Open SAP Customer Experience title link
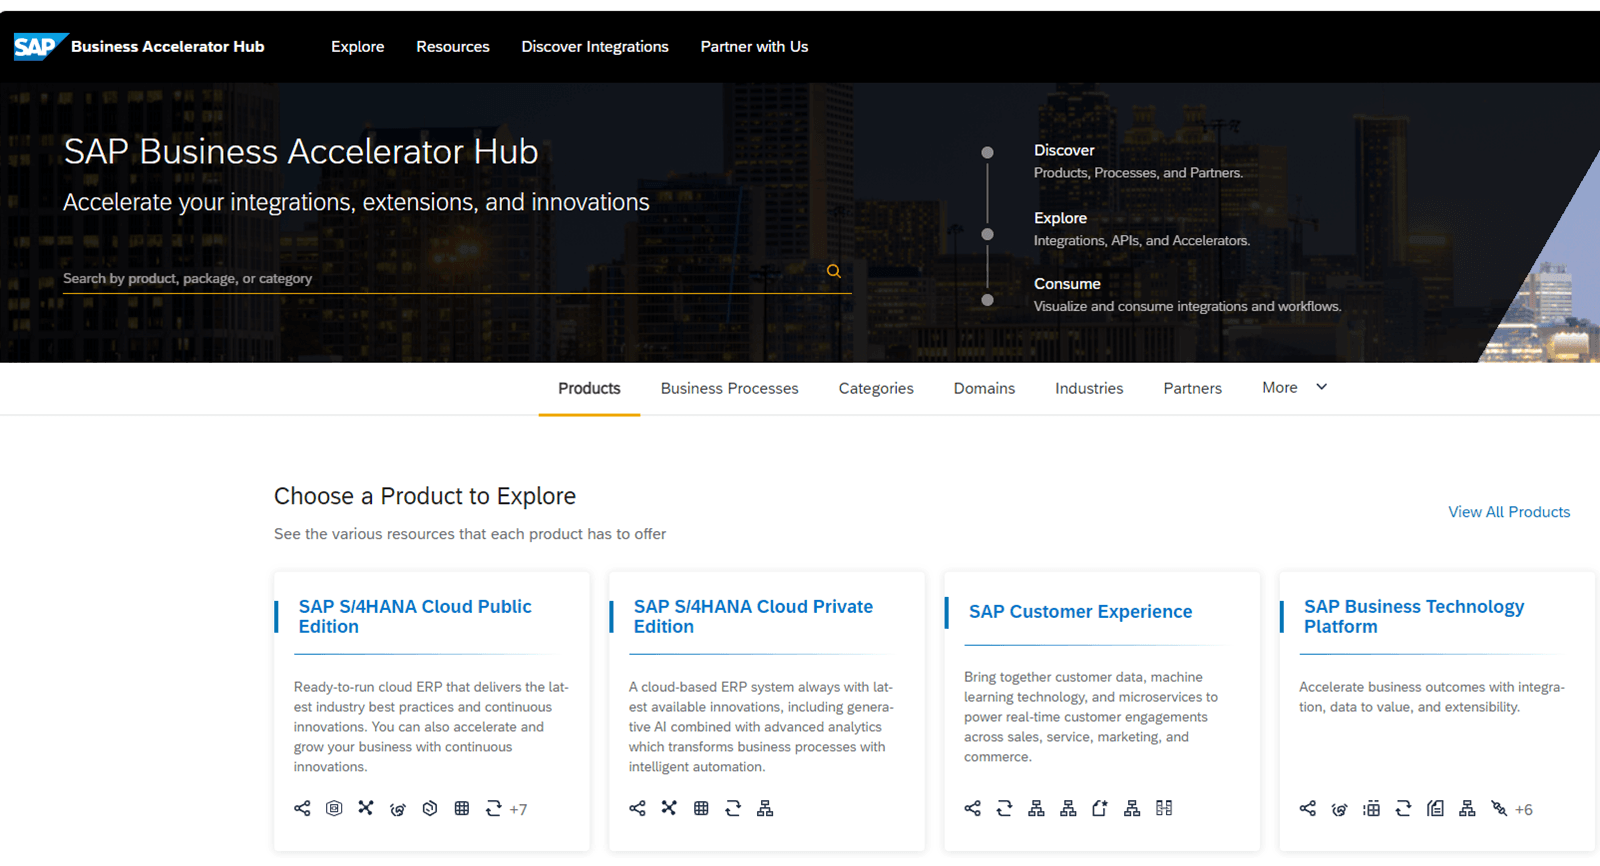This screenshot has height=866, width=1600. tap(1080, 611)
